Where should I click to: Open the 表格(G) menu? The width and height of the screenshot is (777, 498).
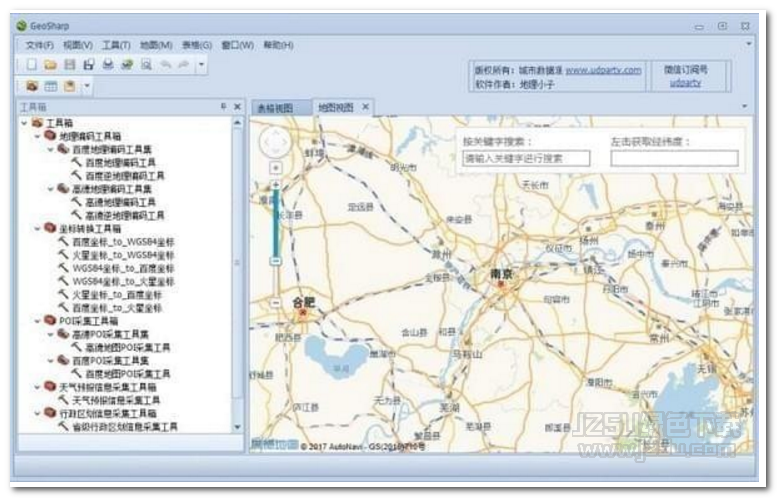(197, 45)
